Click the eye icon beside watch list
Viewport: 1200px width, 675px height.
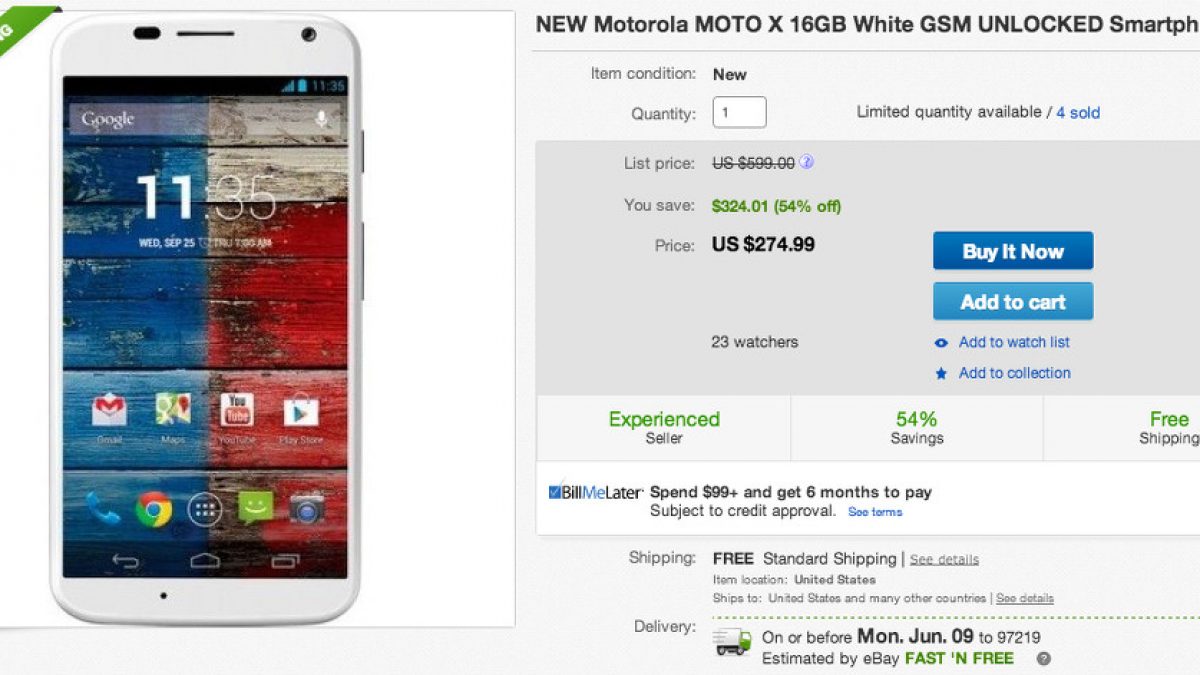pos(941,343)
